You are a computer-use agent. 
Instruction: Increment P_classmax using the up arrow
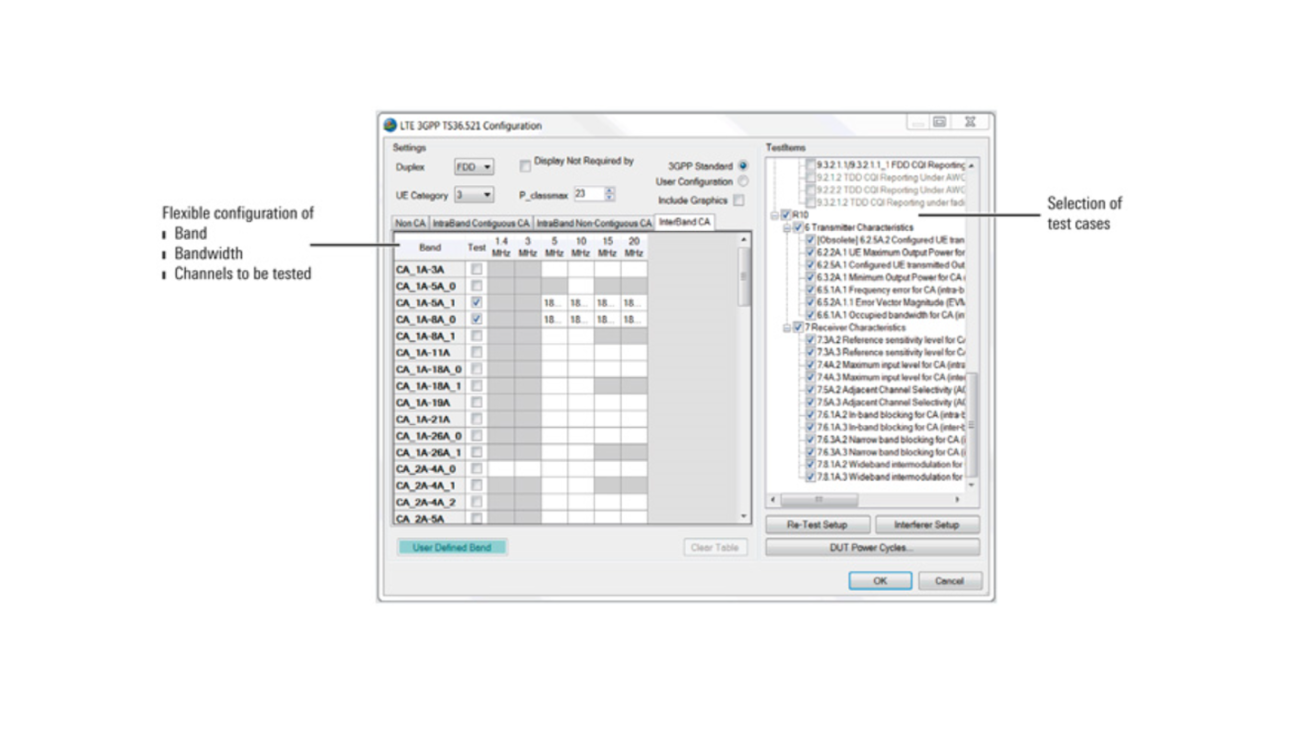pos(608,191)
